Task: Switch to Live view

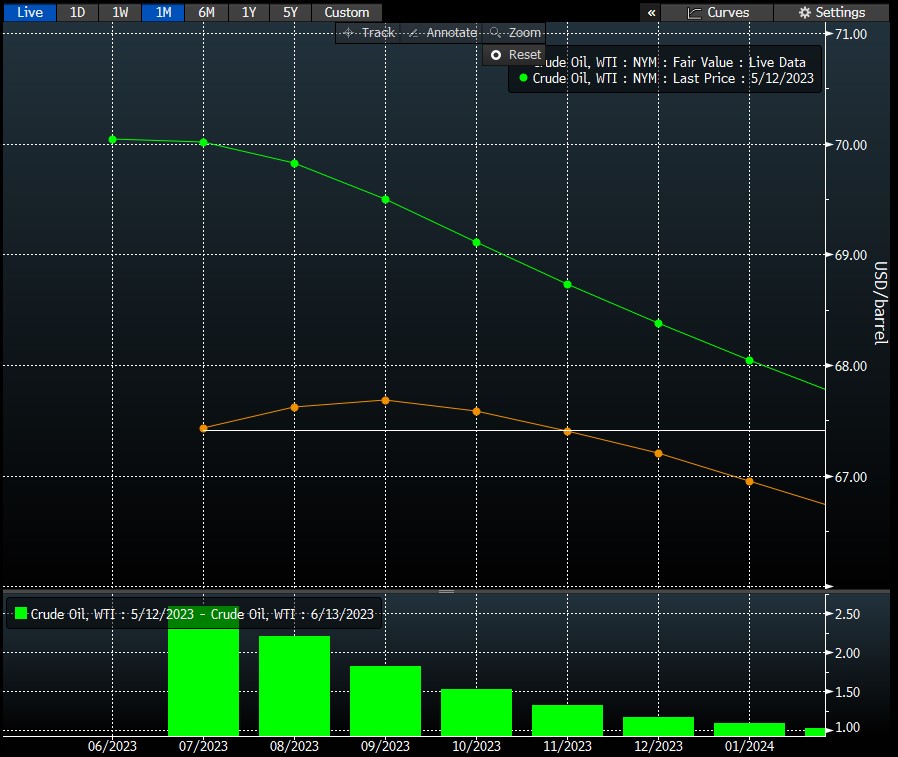Action: click(x=30, y=12)
